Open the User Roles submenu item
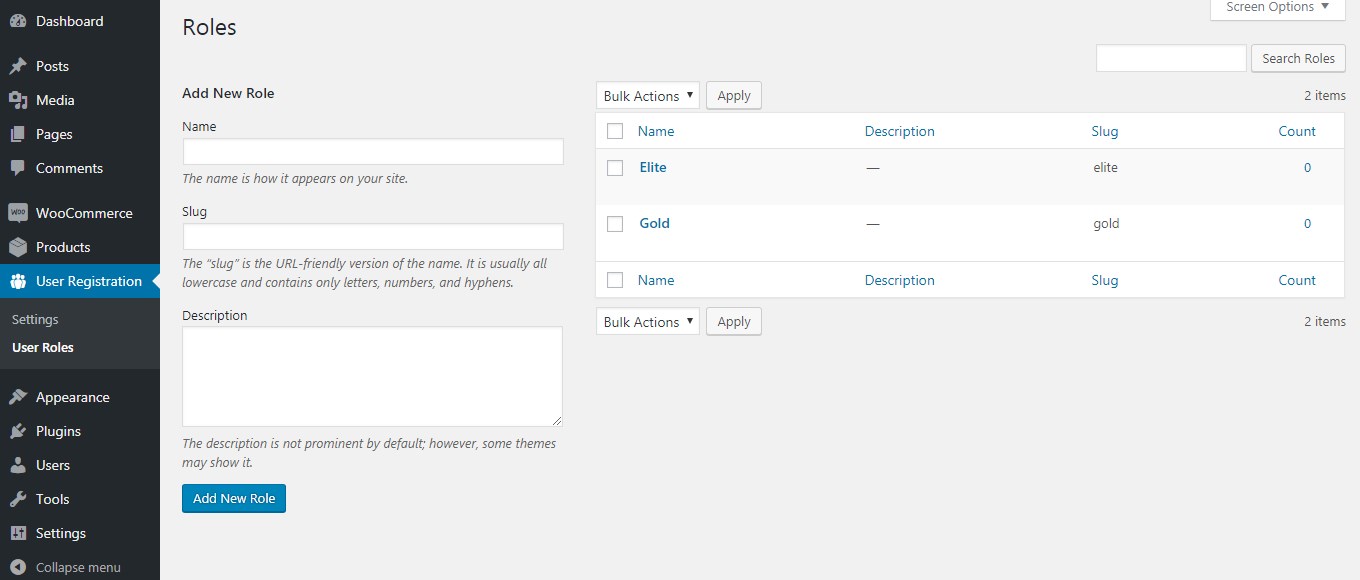Screen dimensions: 1360x580 (41, 347)
